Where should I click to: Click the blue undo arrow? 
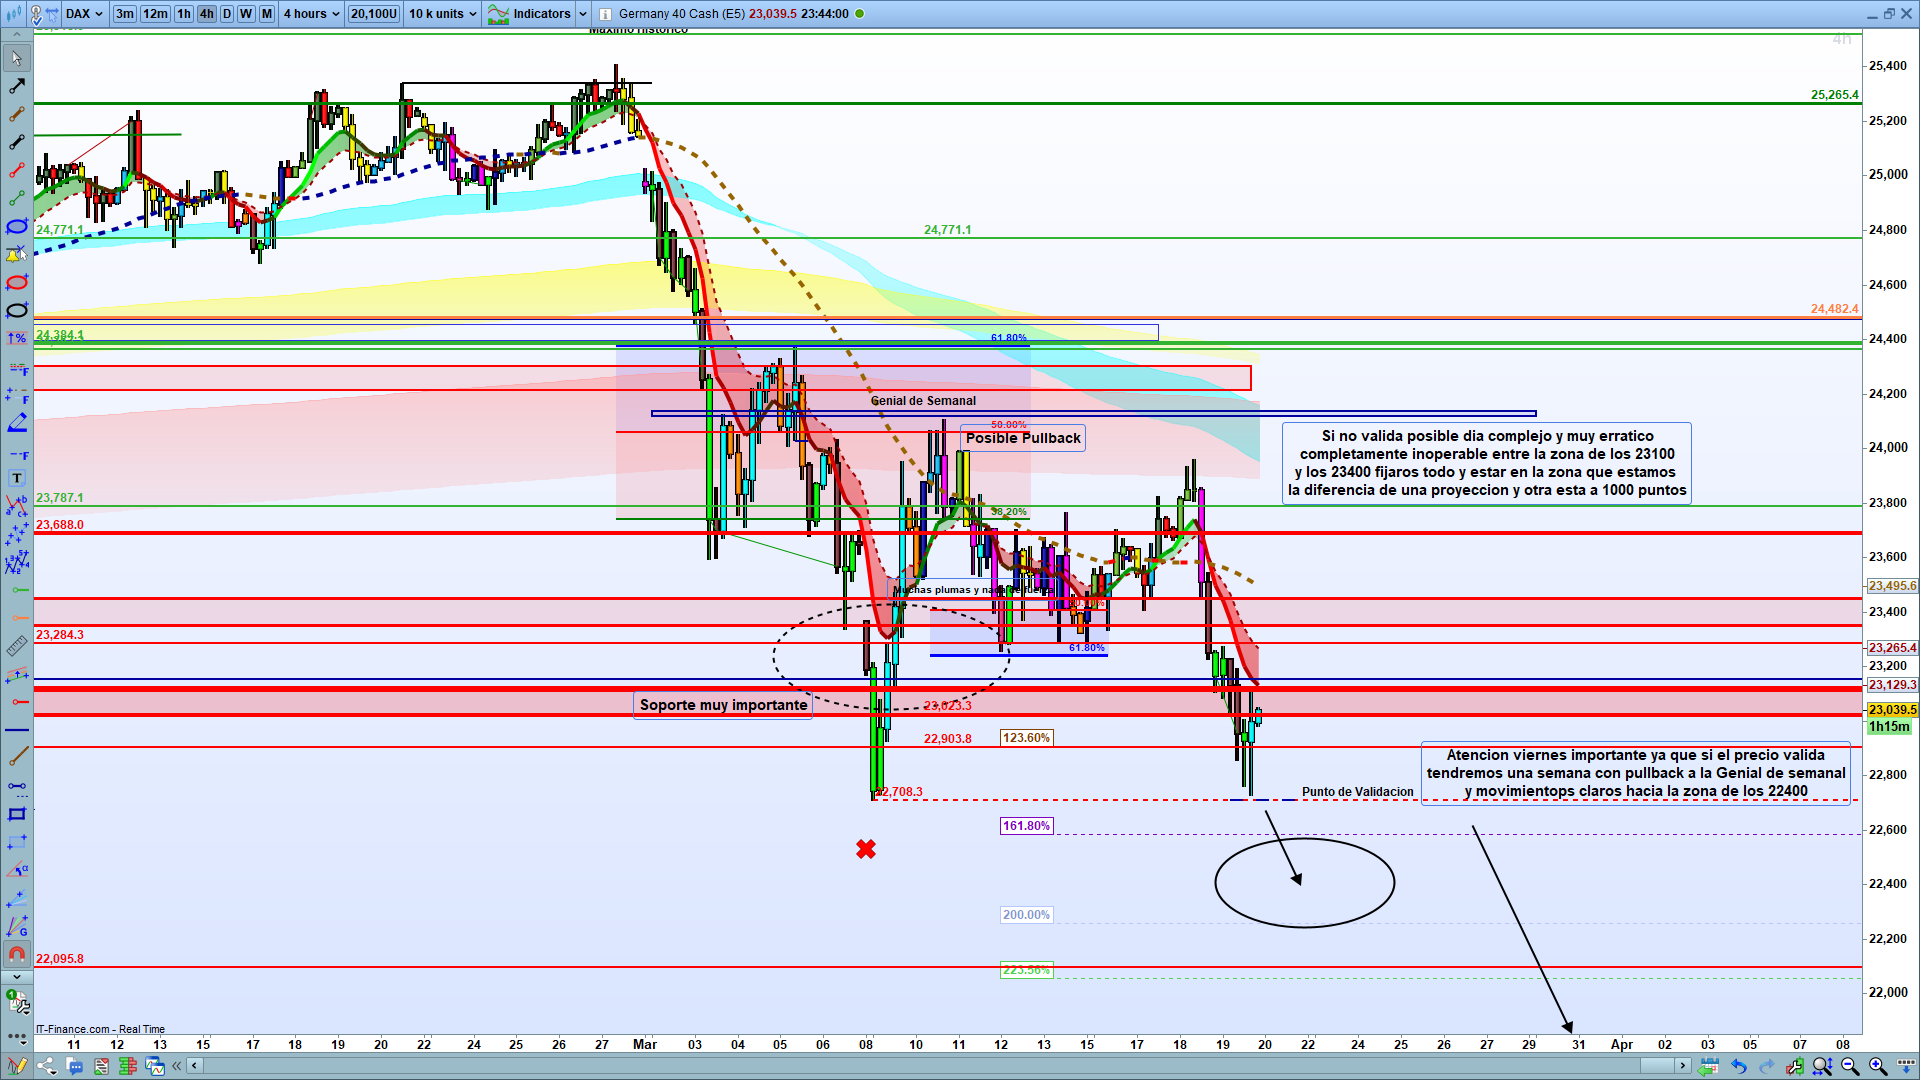[x=1739, y=1066]
